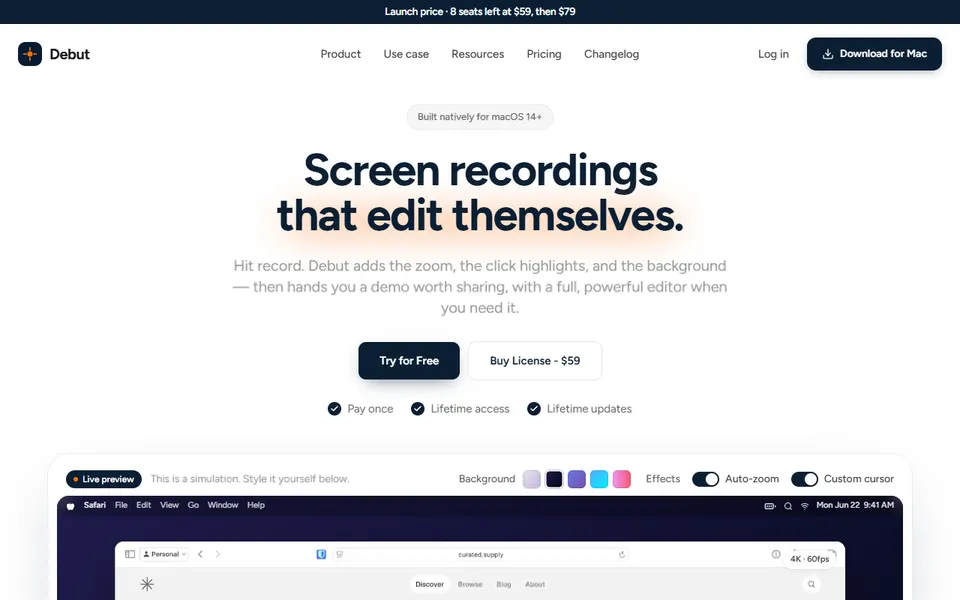Click the Download for Mac button

click(x=874, y=54)
